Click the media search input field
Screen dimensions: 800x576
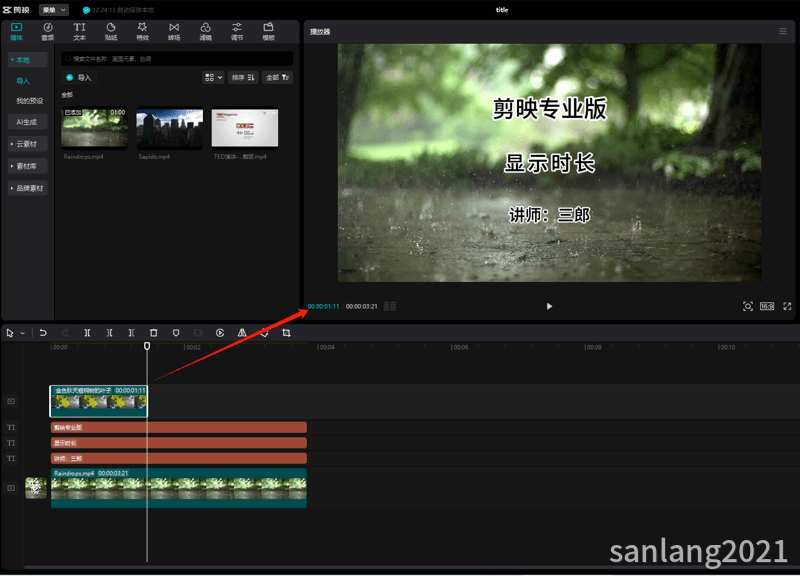pyautogui.click(x=177, y=59)
